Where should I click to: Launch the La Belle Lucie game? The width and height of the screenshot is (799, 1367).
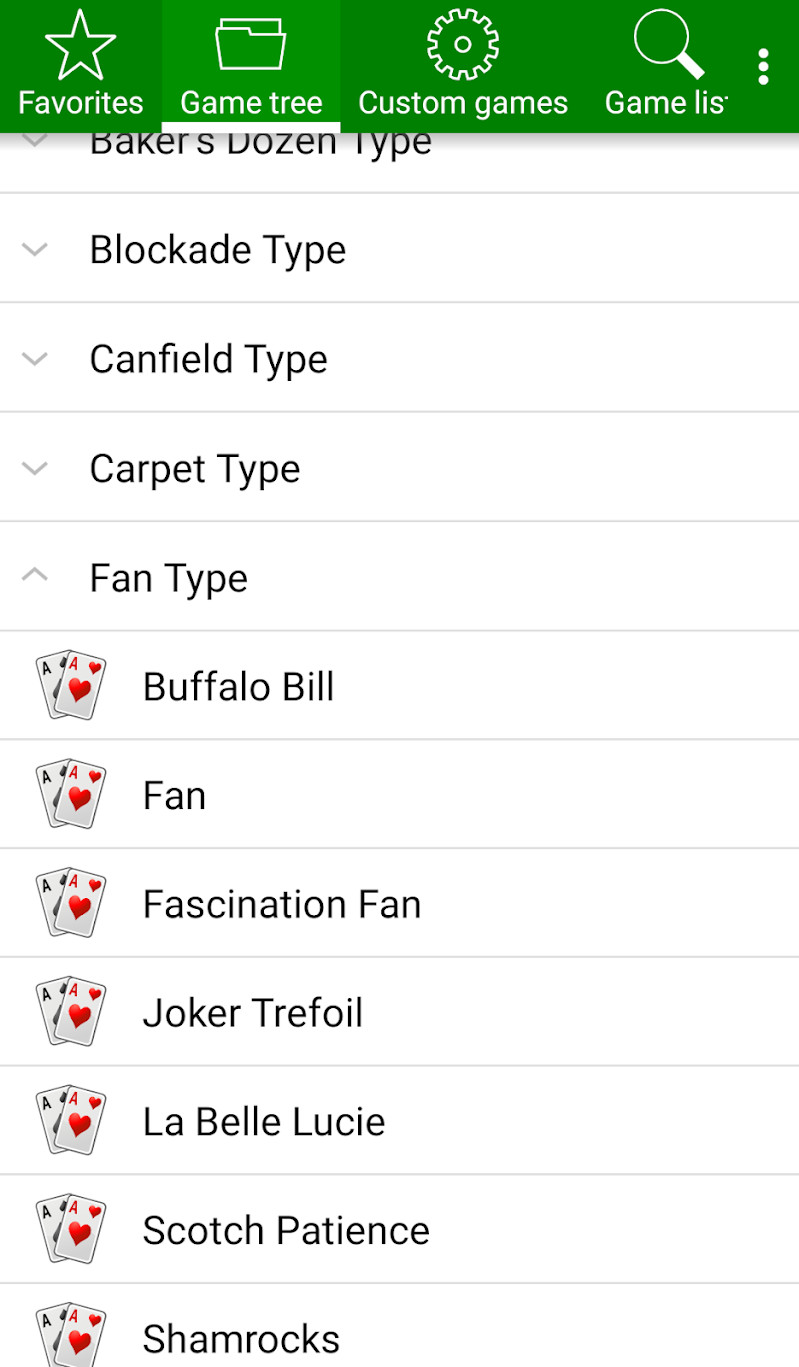(264, 1122)
